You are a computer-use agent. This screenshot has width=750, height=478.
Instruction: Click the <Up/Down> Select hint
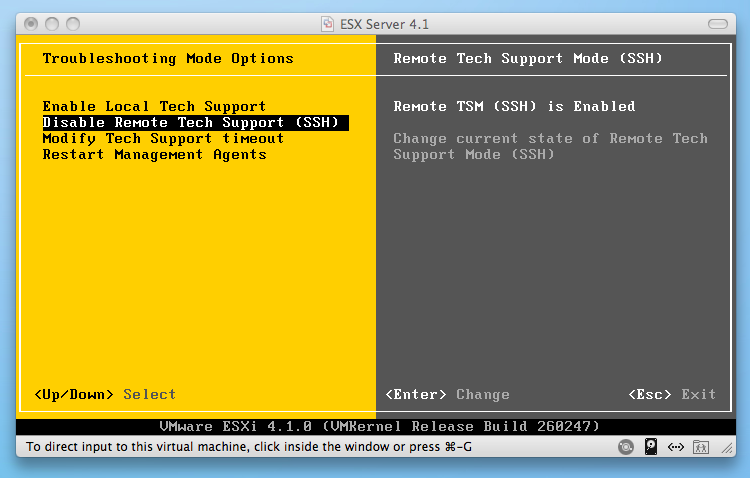[x=105, y=395]
